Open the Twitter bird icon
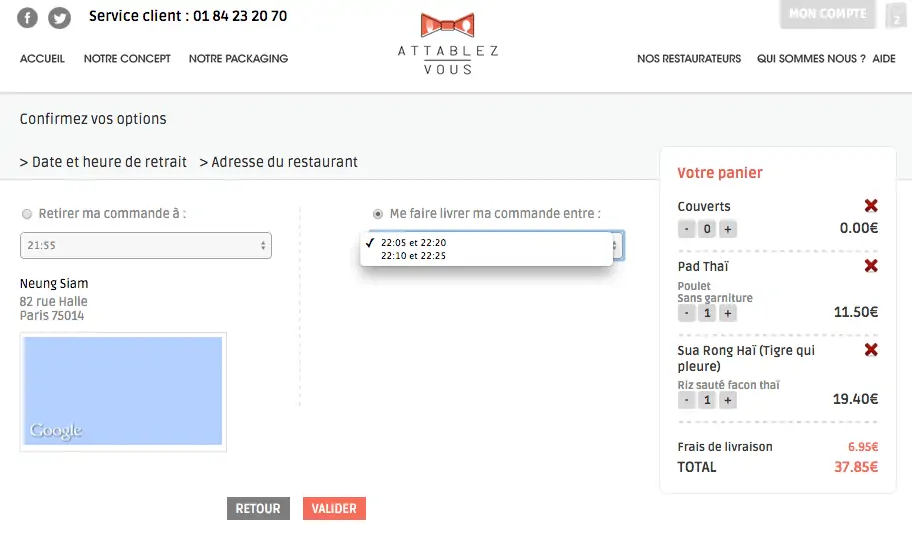This screenshot has height=537, width=912. [59, 17]
